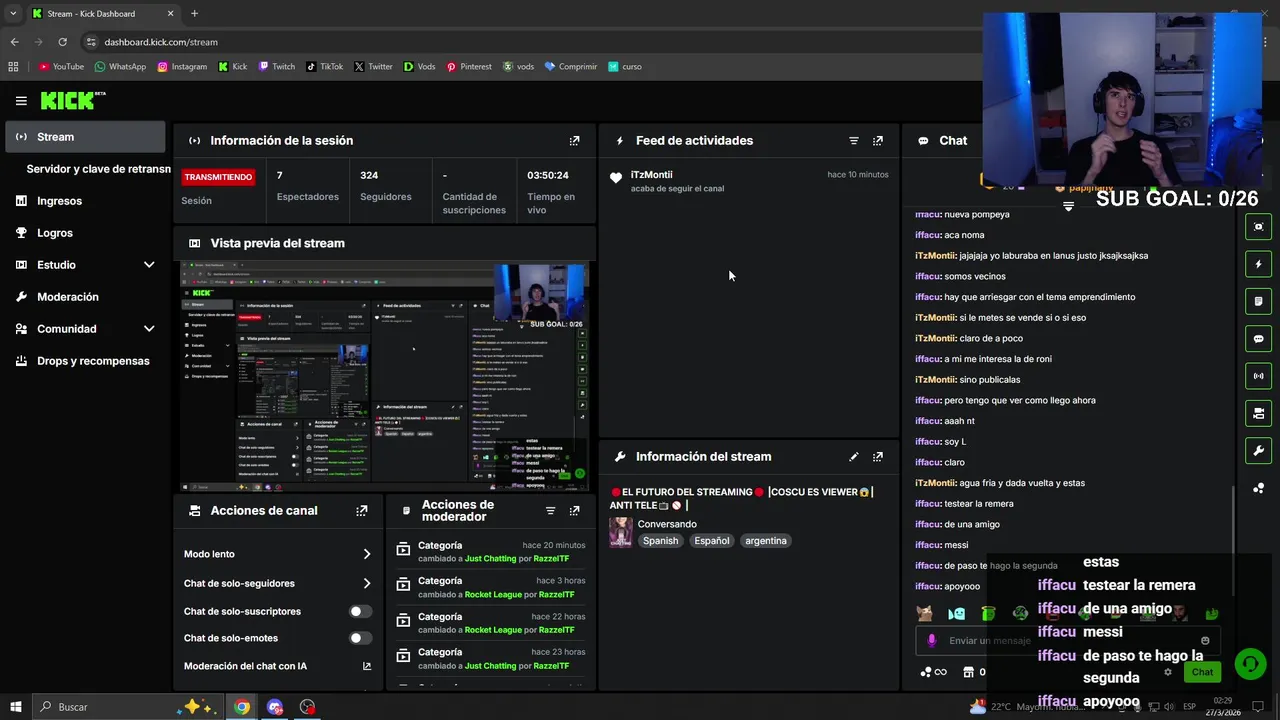Click the wrench icon in the right sidebar

1259,451
